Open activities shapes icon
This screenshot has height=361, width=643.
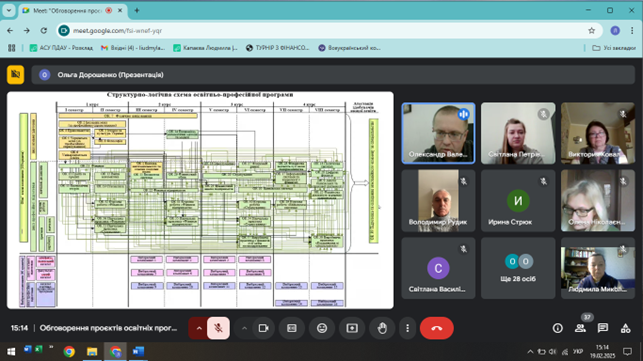point(625,328)
